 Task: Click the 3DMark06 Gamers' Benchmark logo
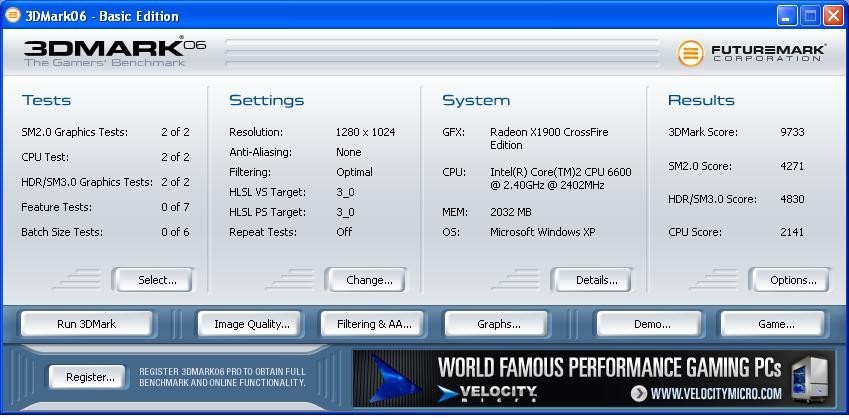point(114,52)
